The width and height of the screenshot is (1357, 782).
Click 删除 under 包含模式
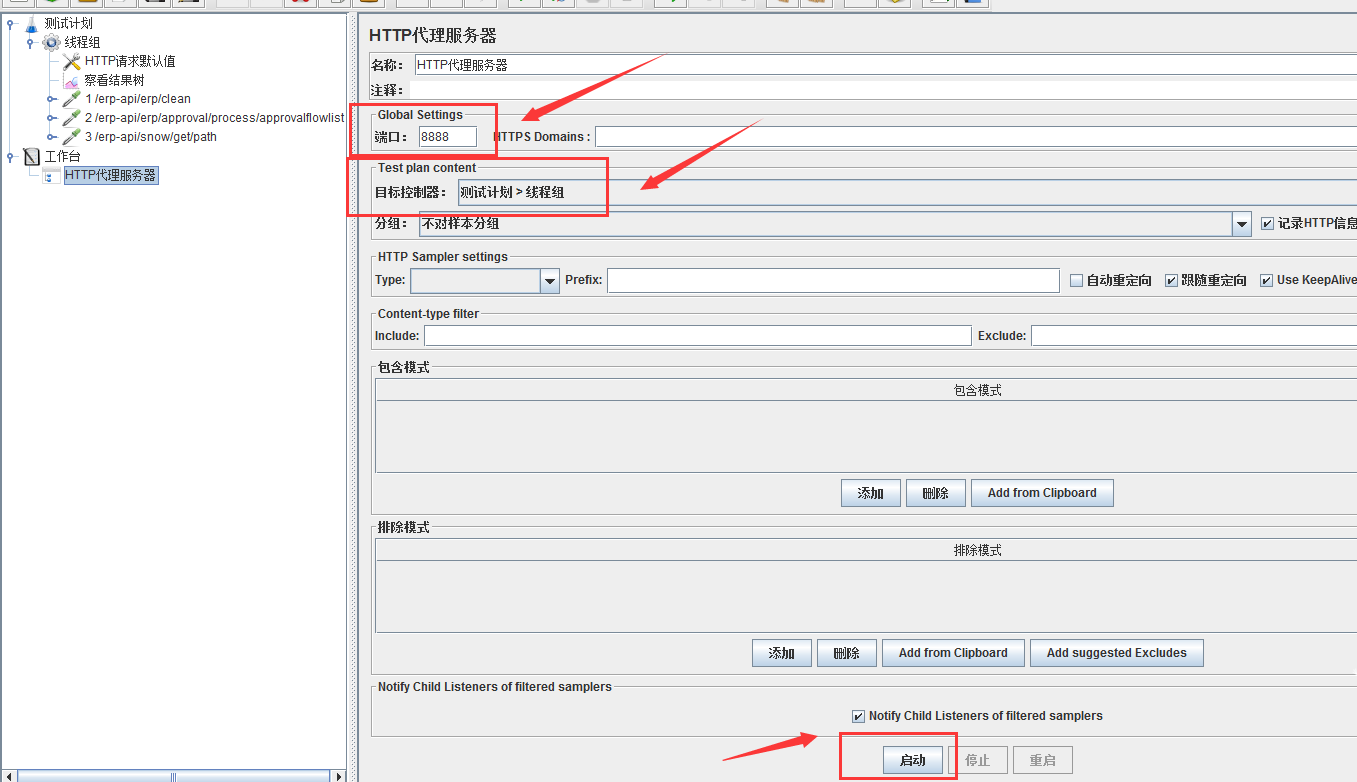coord(936,493)
